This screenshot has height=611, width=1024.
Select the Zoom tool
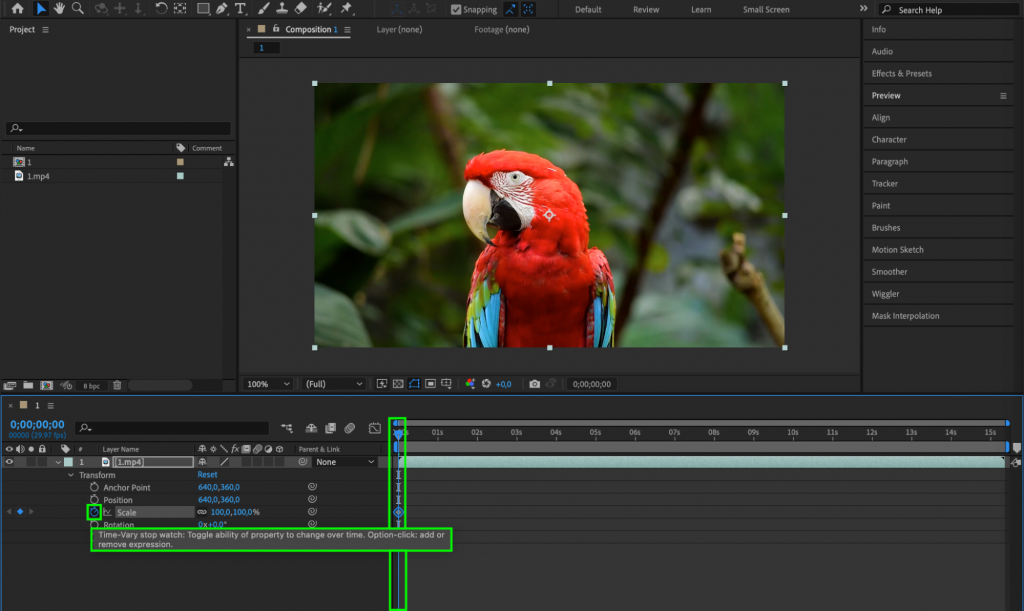tap(76, 10)
